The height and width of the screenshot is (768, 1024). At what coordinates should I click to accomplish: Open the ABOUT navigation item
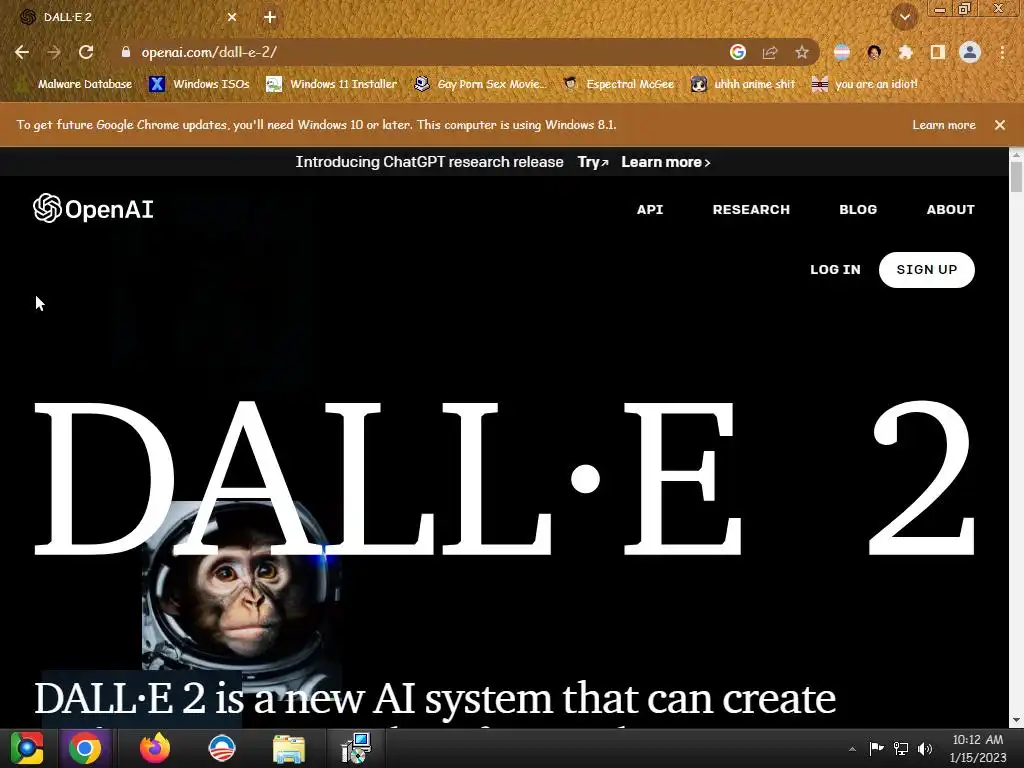pyautogui.click(x=950, y=210)
